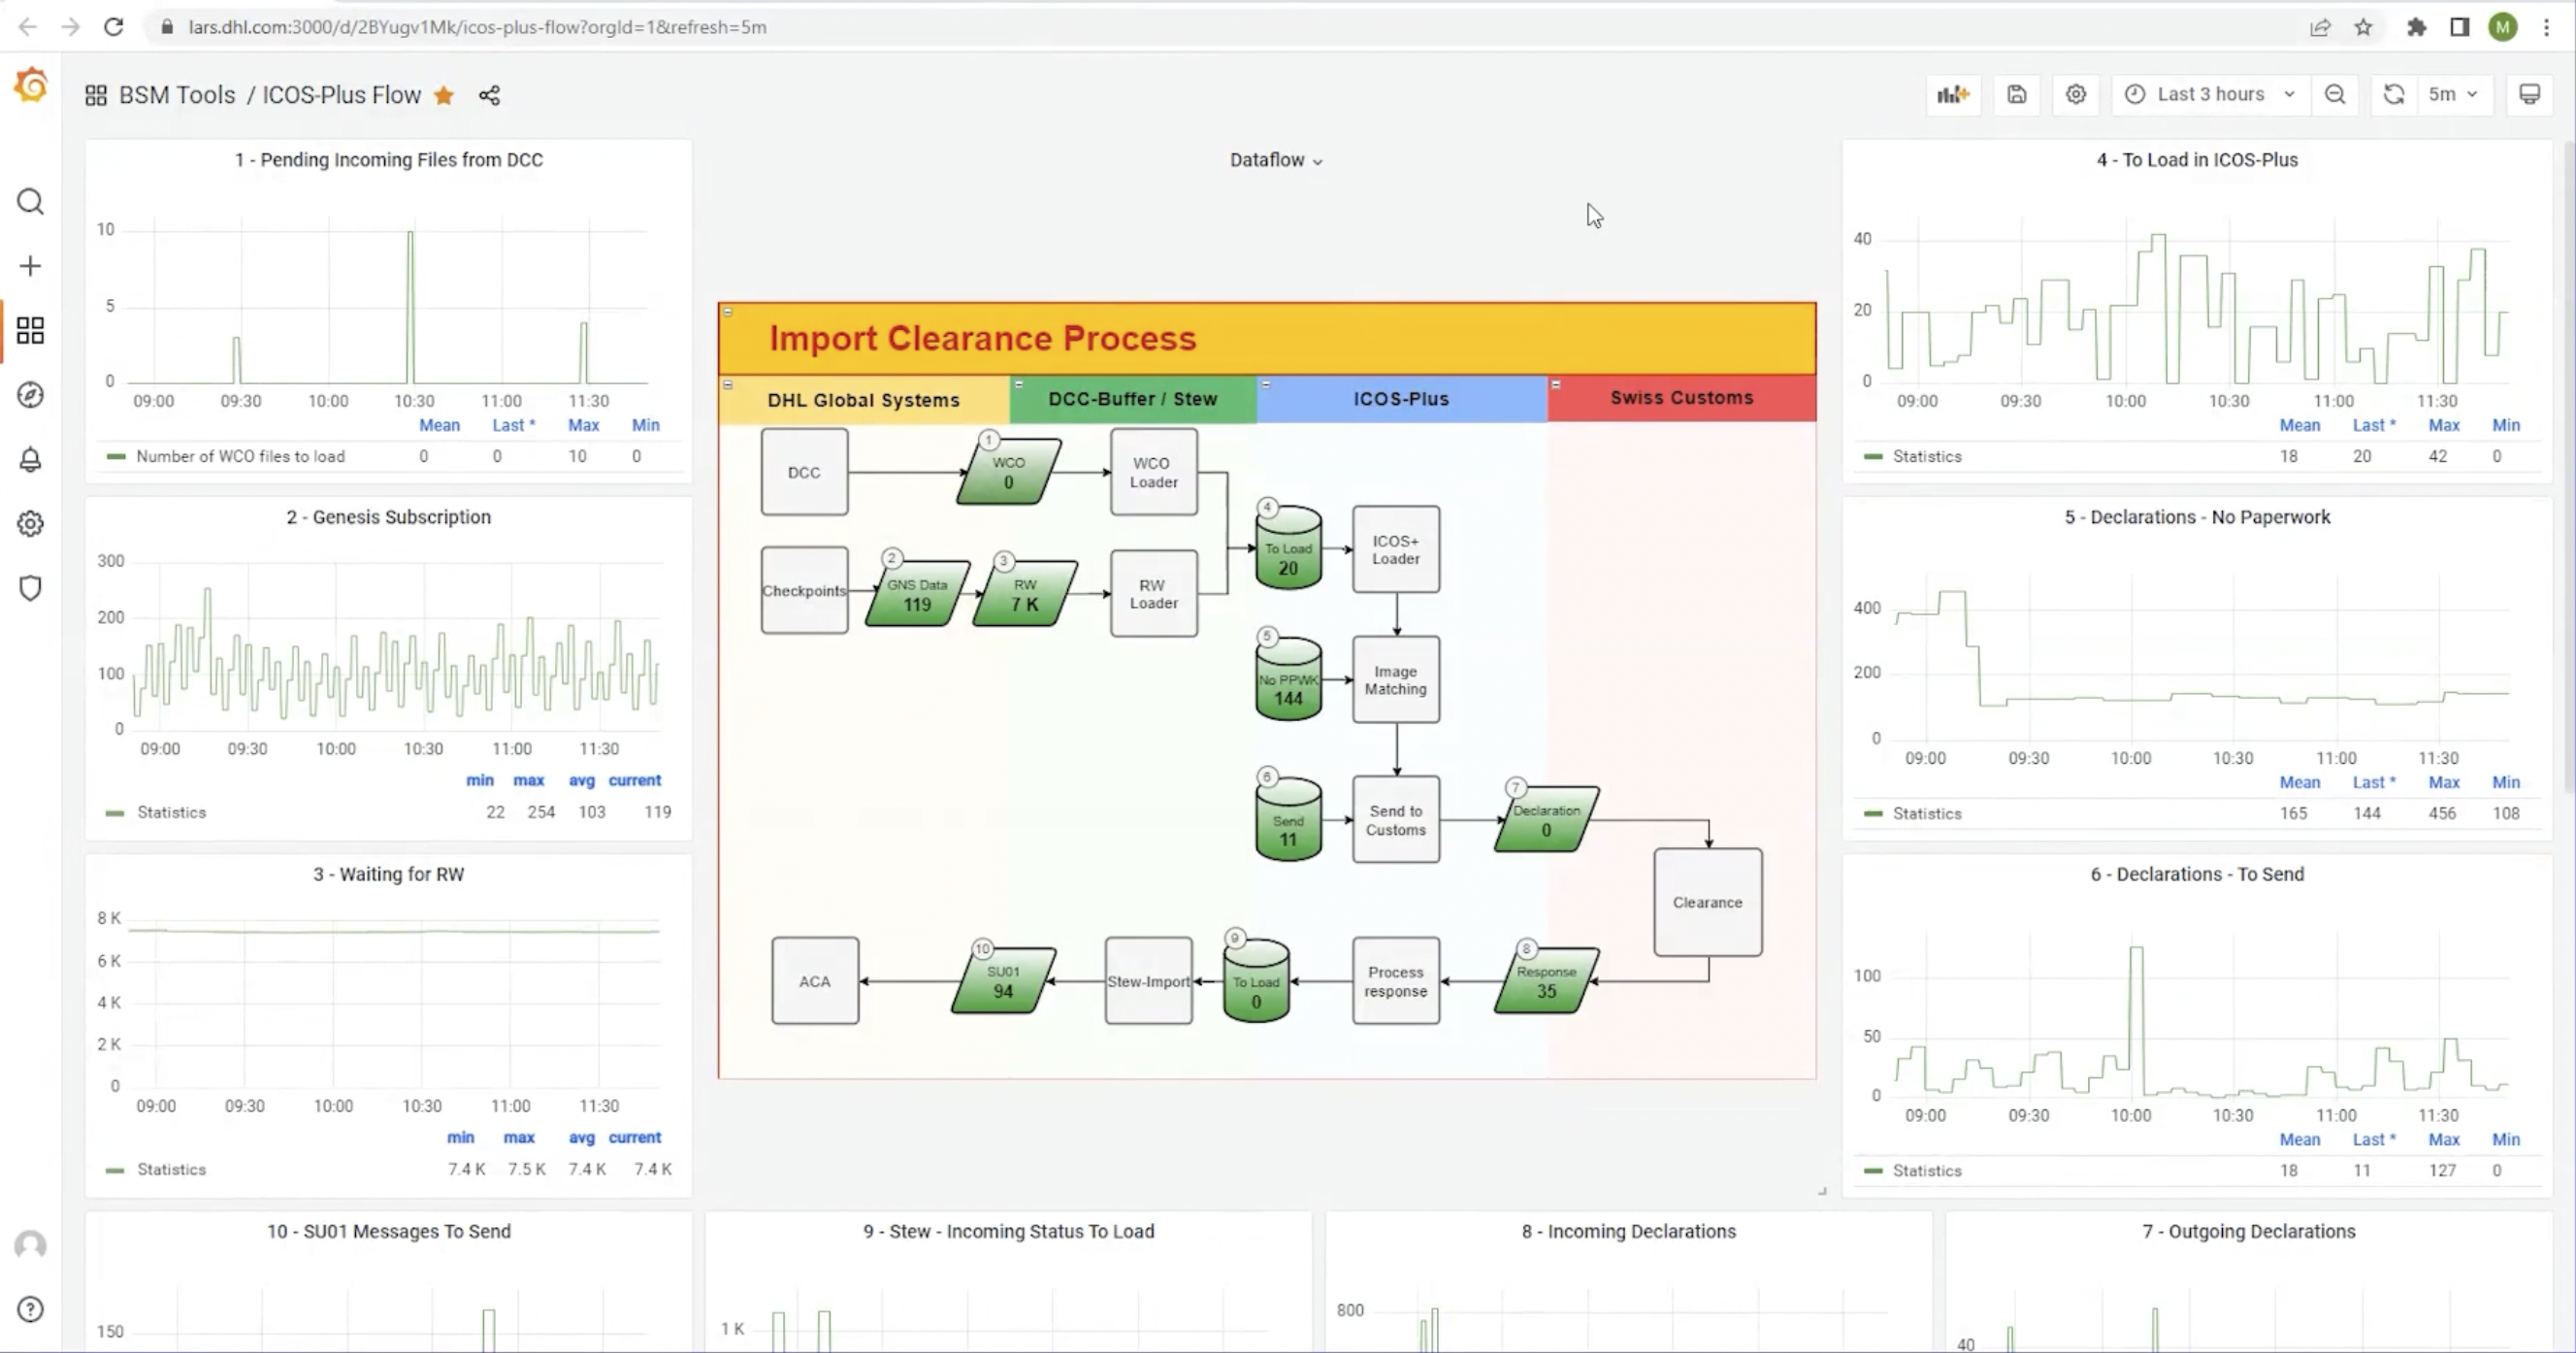Click the green color line beside Genesis Subscription Statistics
Viewport: 2576px width, 1353px height.
click(x=115, y=812)
